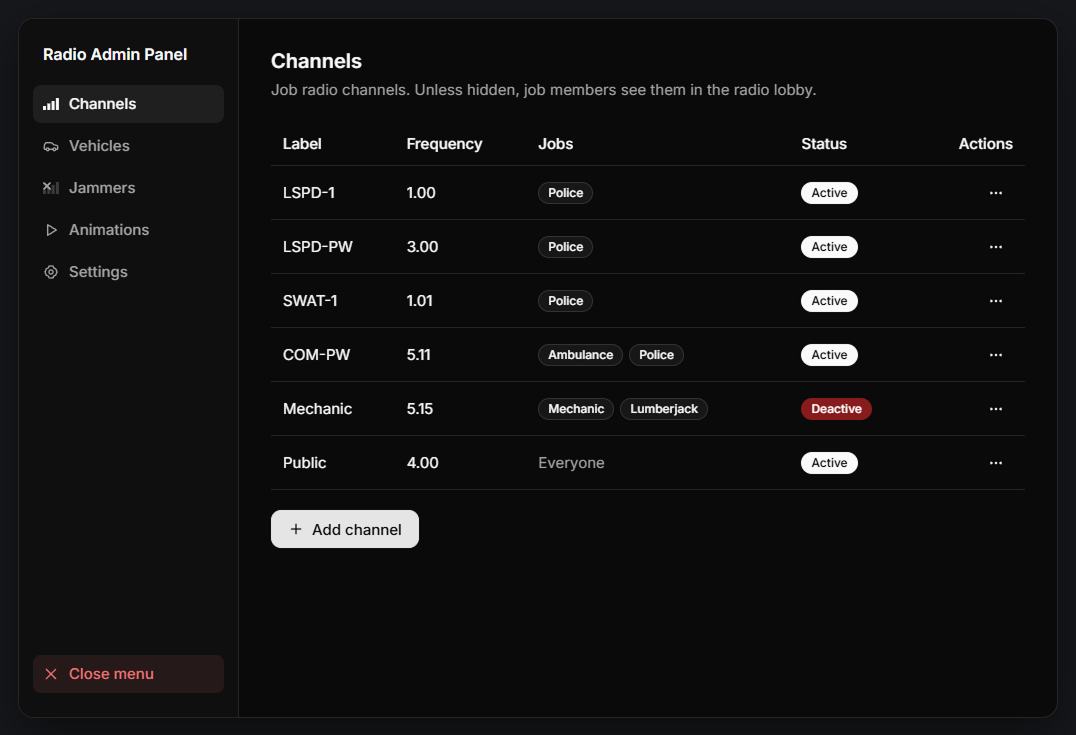Click the signal bars icon beside Channels
1076x735 pixels.
(x=51, y=104)
